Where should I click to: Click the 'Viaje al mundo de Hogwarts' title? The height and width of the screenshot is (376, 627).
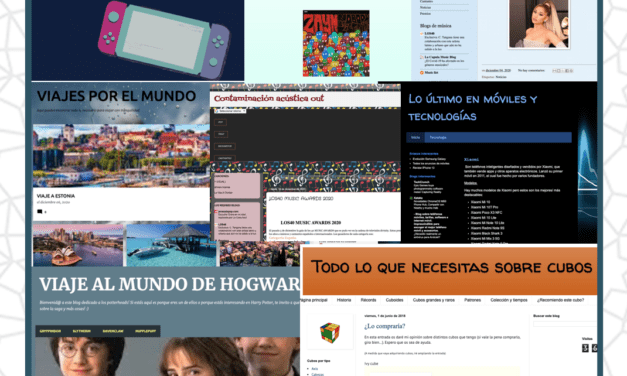(170, 284)
